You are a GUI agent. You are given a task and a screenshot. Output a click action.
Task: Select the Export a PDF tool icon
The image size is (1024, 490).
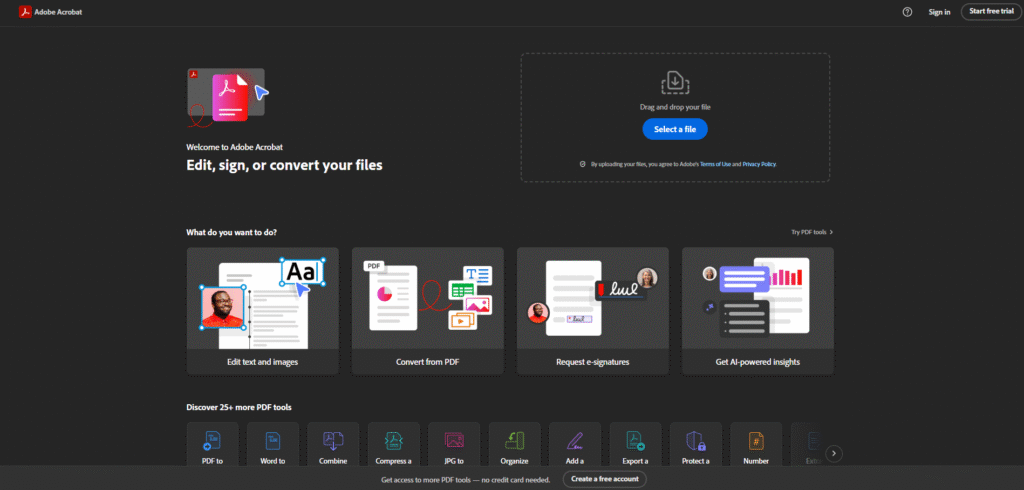[635, 440]
